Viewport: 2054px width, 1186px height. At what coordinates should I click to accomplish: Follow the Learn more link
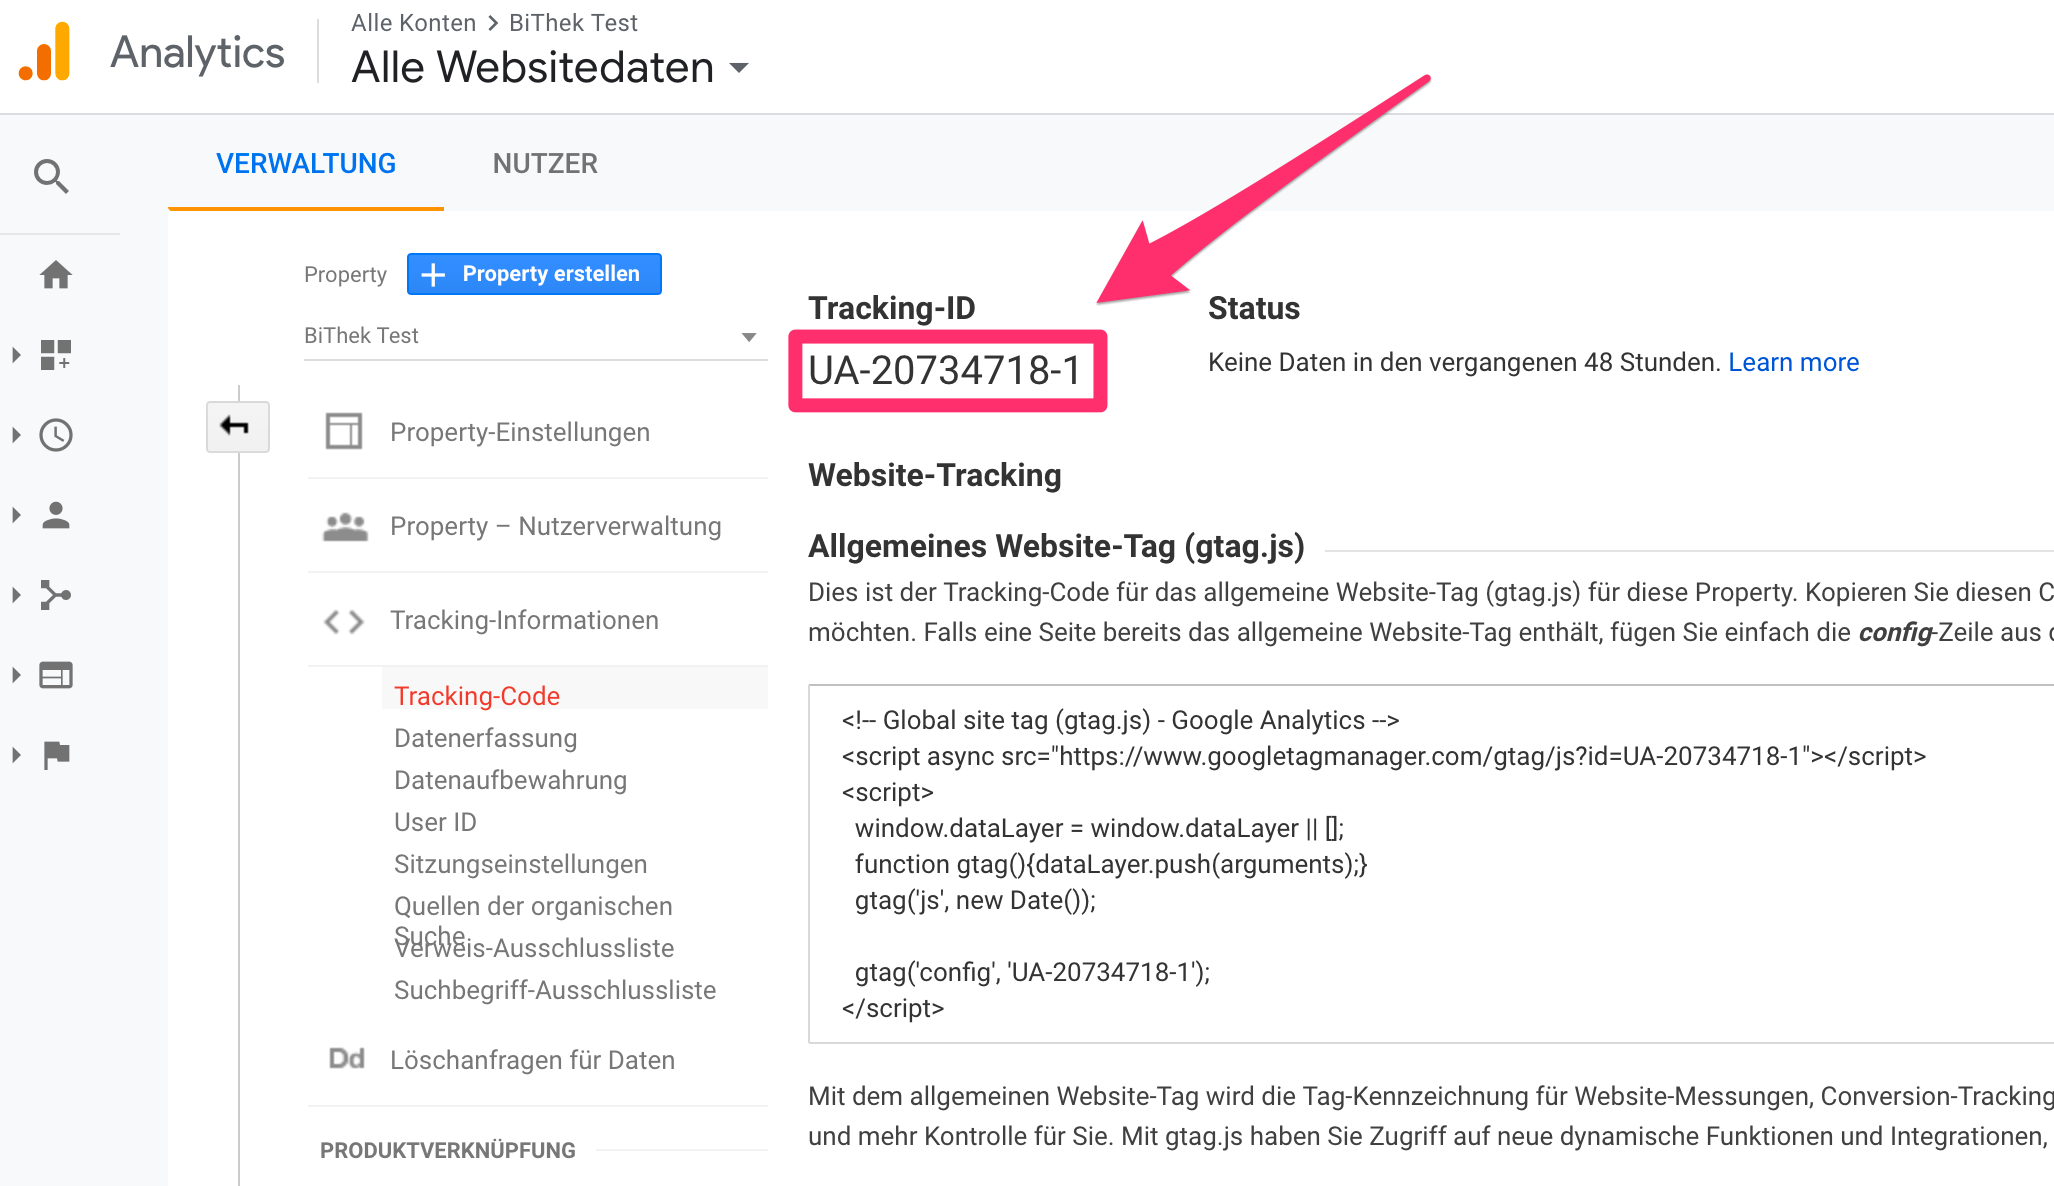tap(1793, 362)
